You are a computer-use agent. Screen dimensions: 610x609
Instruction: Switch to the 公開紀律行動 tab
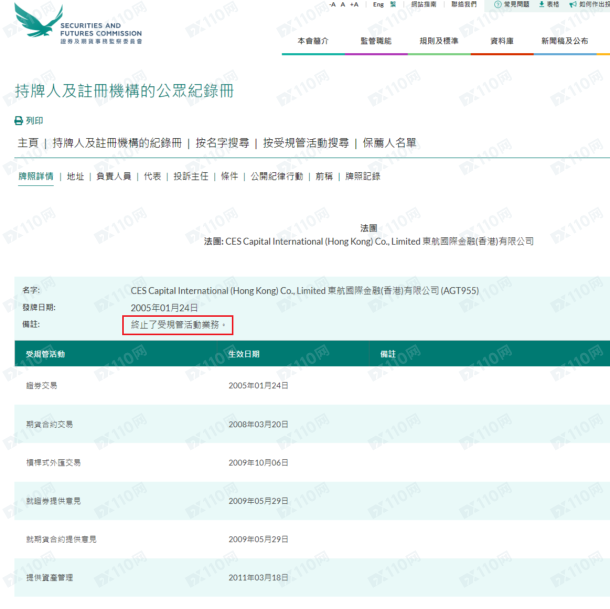[277, 176]
